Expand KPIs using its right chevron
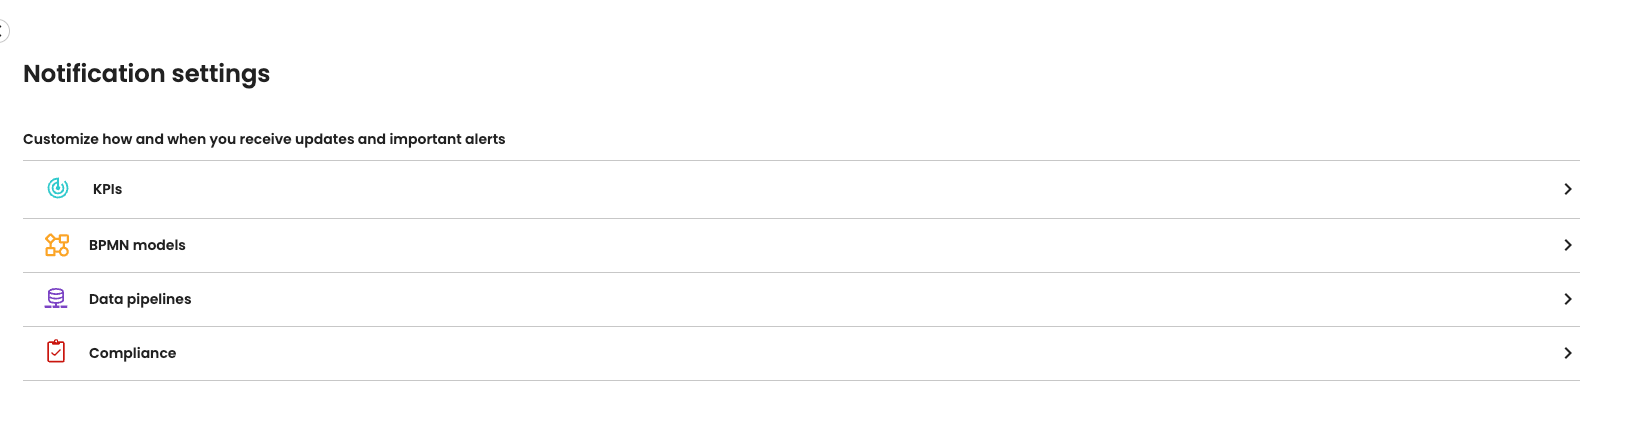This screenshot has height=436, width=1639. 1567,189
